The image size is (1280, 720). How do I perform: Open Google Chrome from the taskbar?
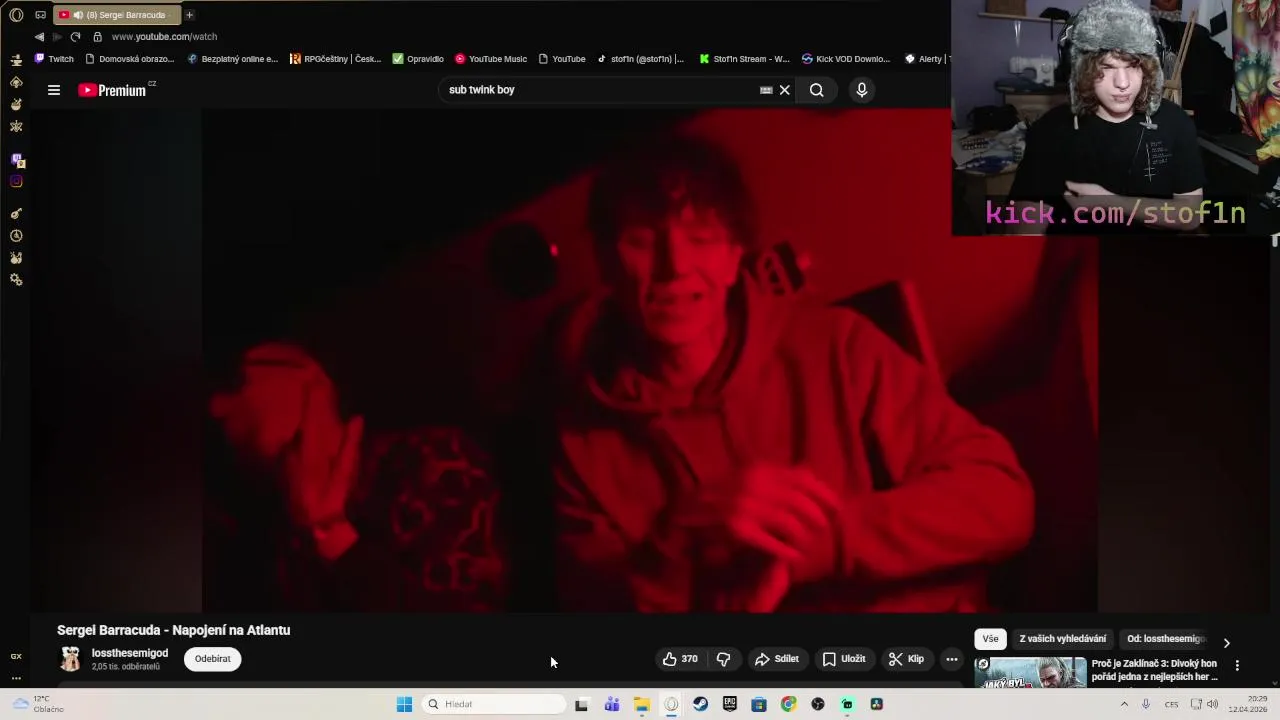789,704
